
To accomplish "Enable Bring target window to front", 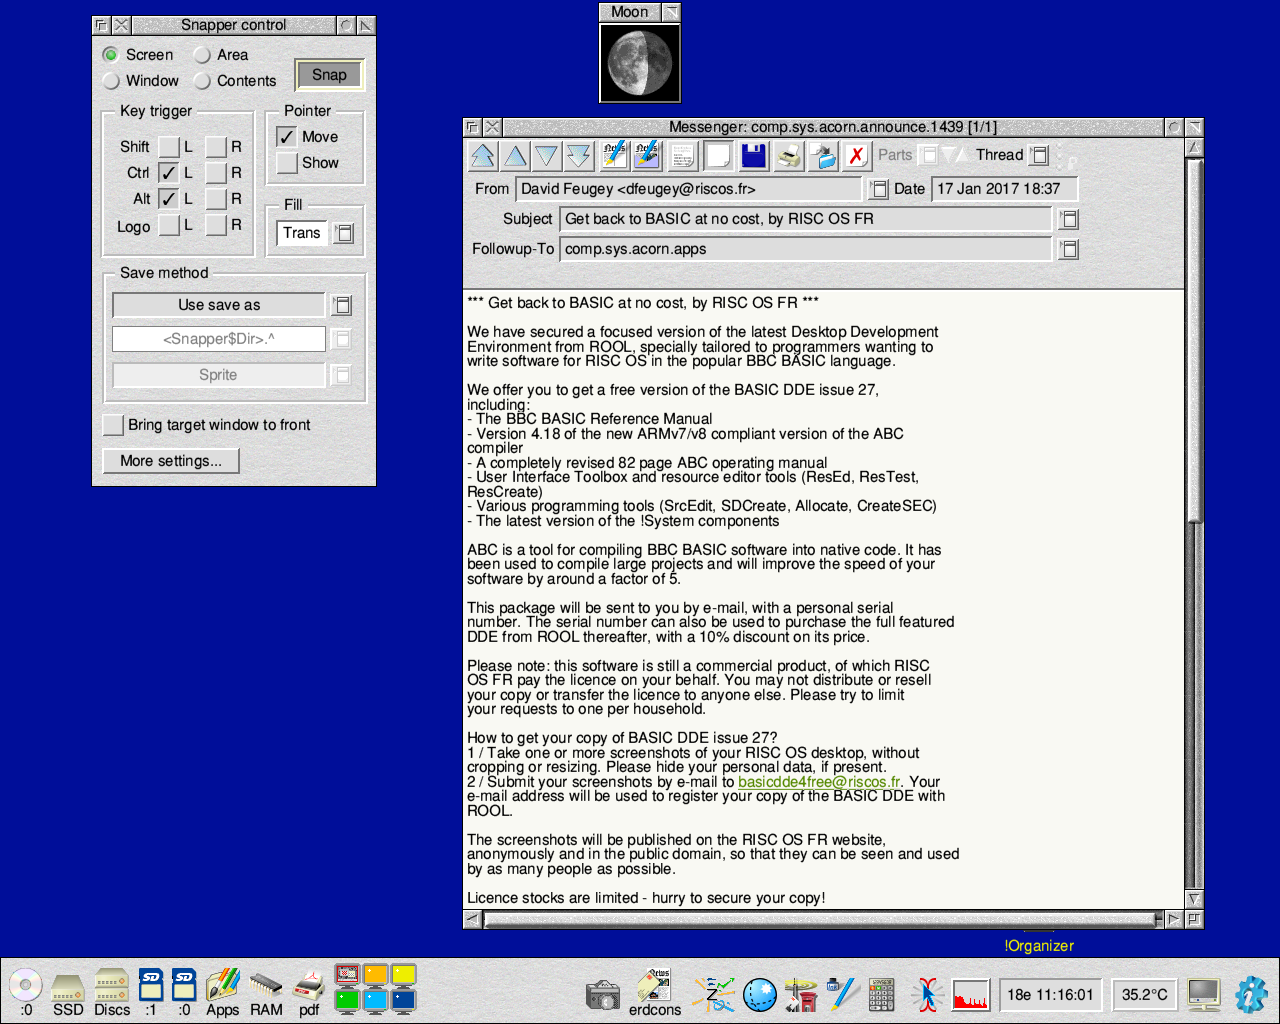I will (x=114, y=425).
